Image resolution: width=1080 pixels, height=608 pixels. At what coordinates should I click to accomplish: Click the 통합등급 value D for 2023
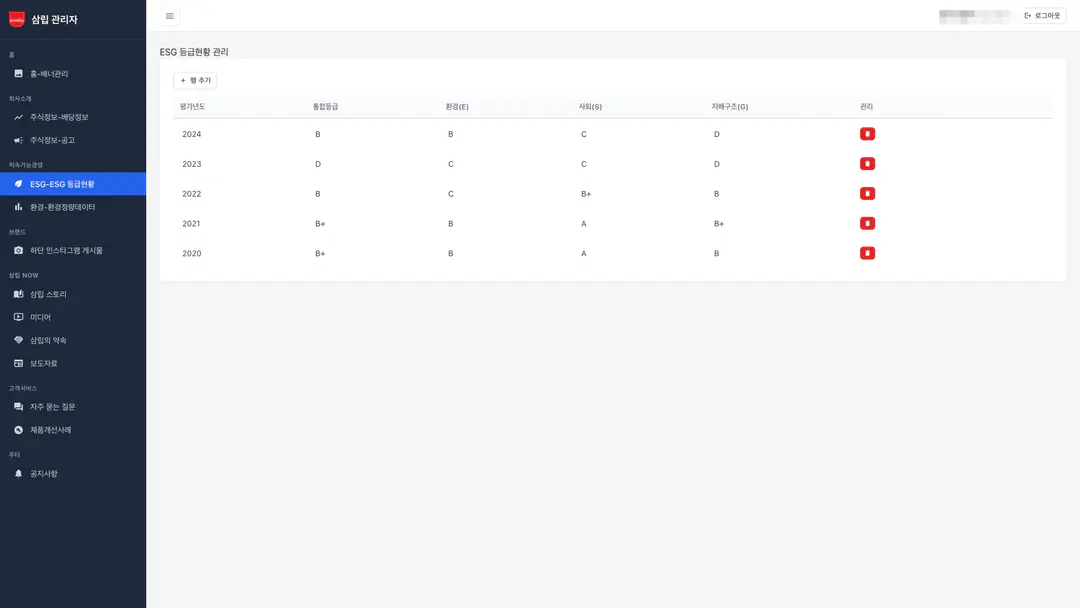318,164
